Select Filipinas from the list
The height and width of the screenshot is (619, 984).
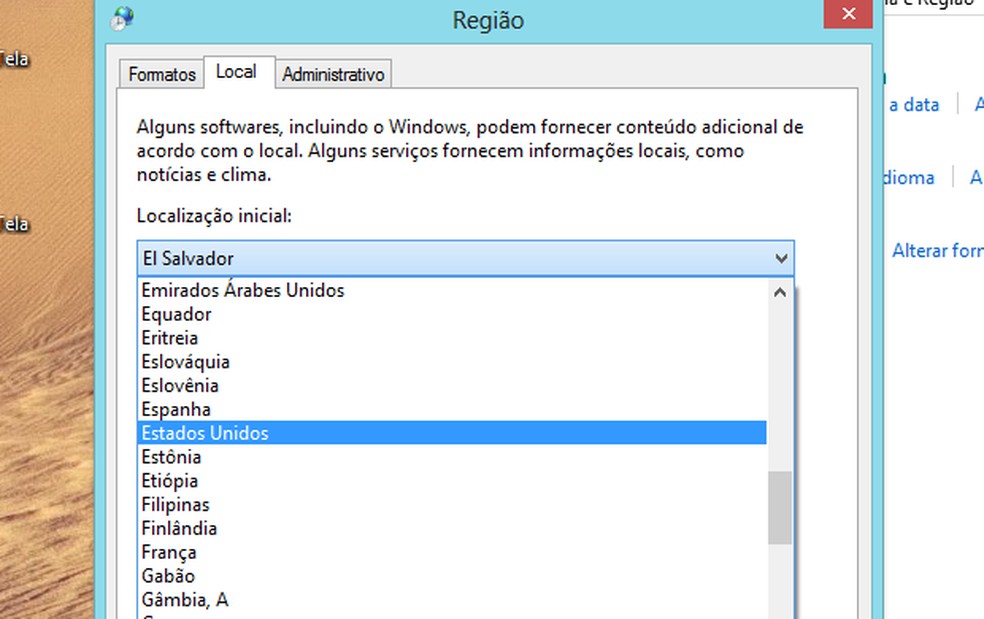pos(452,504)
